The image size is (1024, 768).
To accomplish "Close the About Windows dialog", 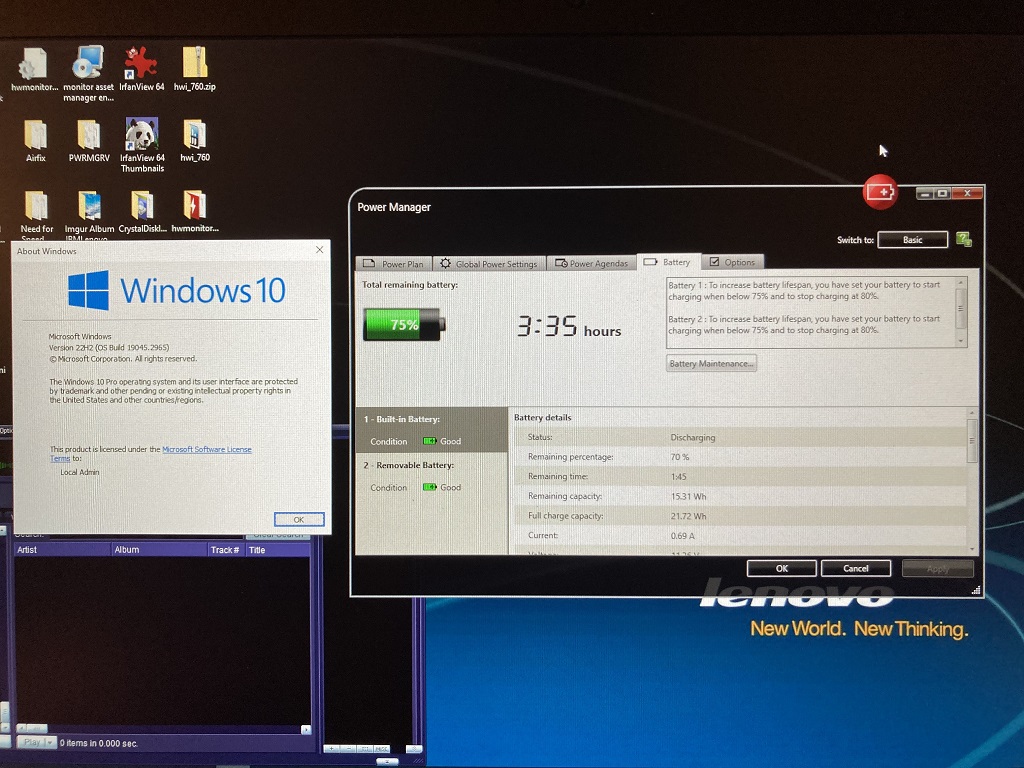I will pyautogui.click(x=319, y=249).
